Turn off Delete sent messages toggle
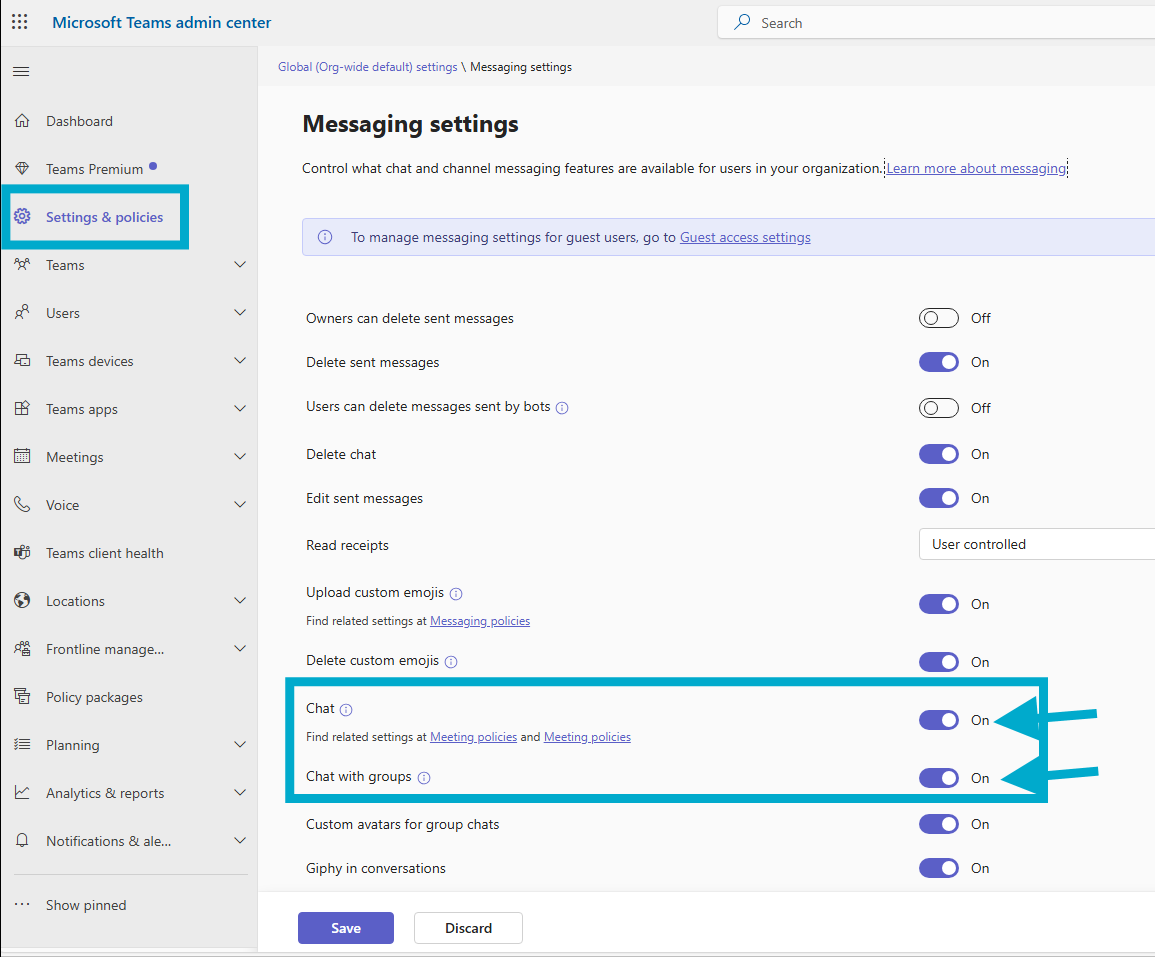The image size is (1155, 957). [x=938, y=362]
